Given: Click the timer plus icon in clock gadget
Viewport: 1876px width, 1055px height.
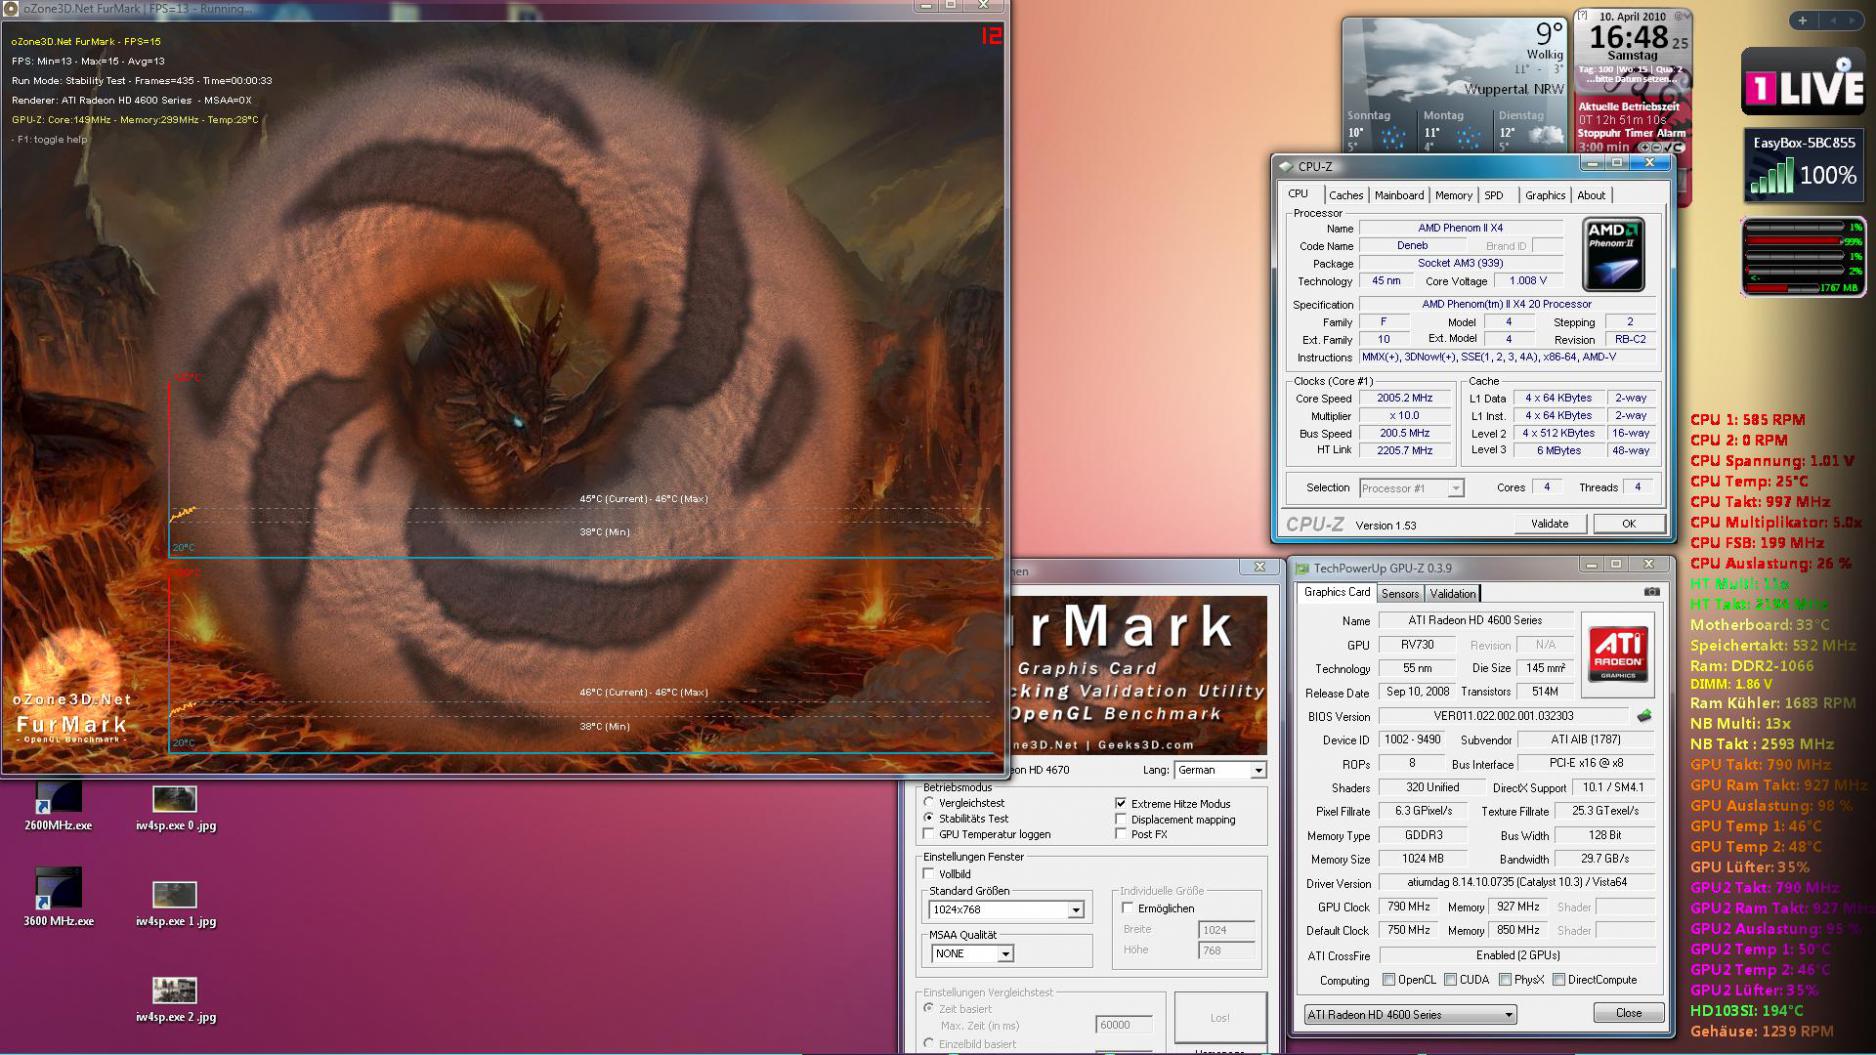Looking at the screenshot, I should point(1643,147).
